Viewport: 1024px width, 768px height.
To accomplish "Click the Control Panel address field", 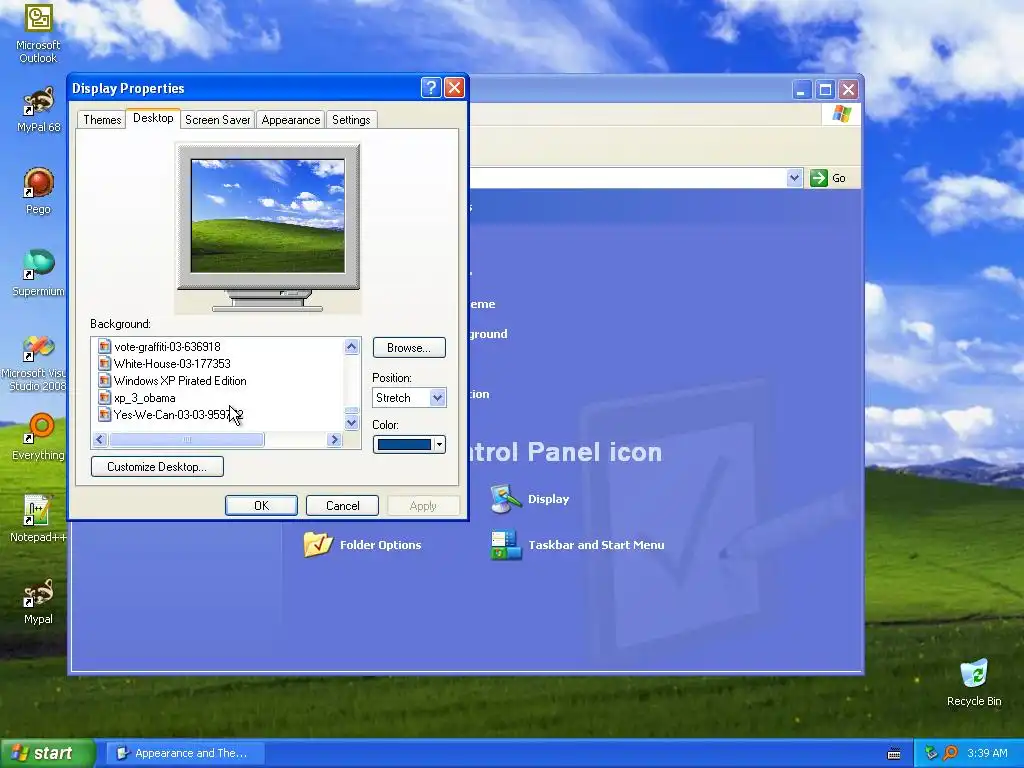I will (x=627, y=178).
